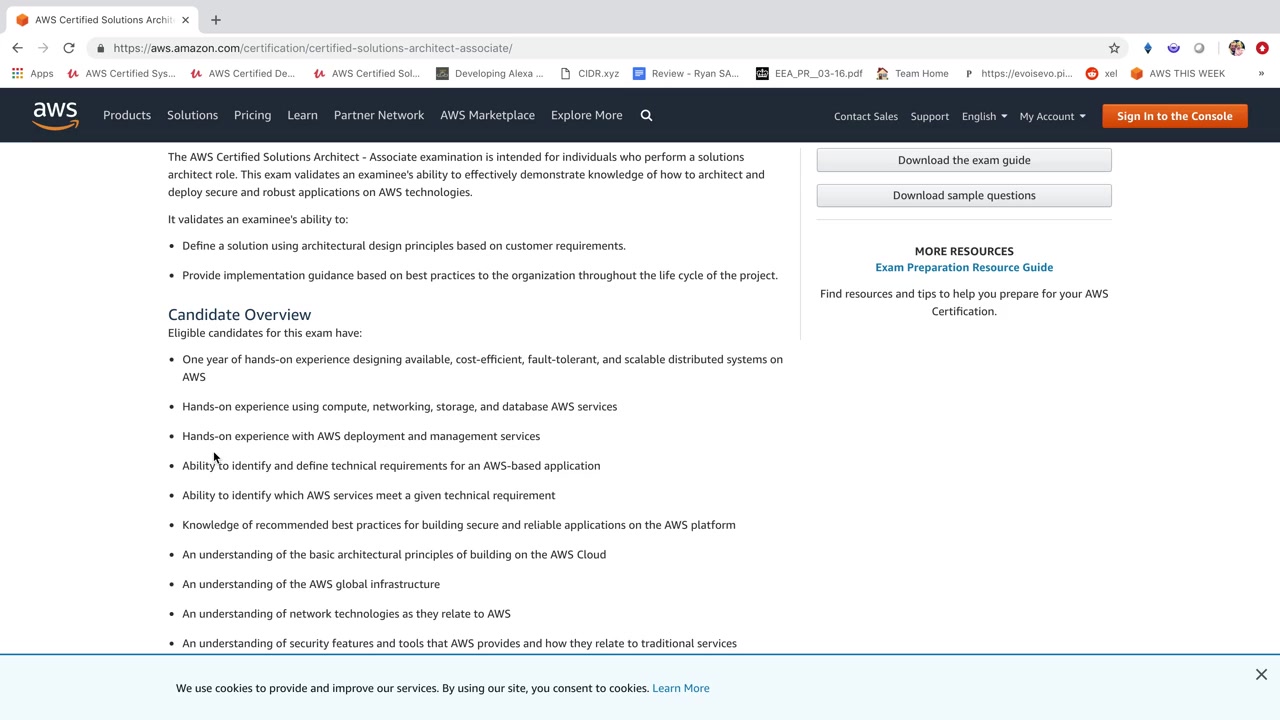This screenshot has height=720, width=1280.
Task: Go back using the browser back arrow
Action: coord(17,48)
